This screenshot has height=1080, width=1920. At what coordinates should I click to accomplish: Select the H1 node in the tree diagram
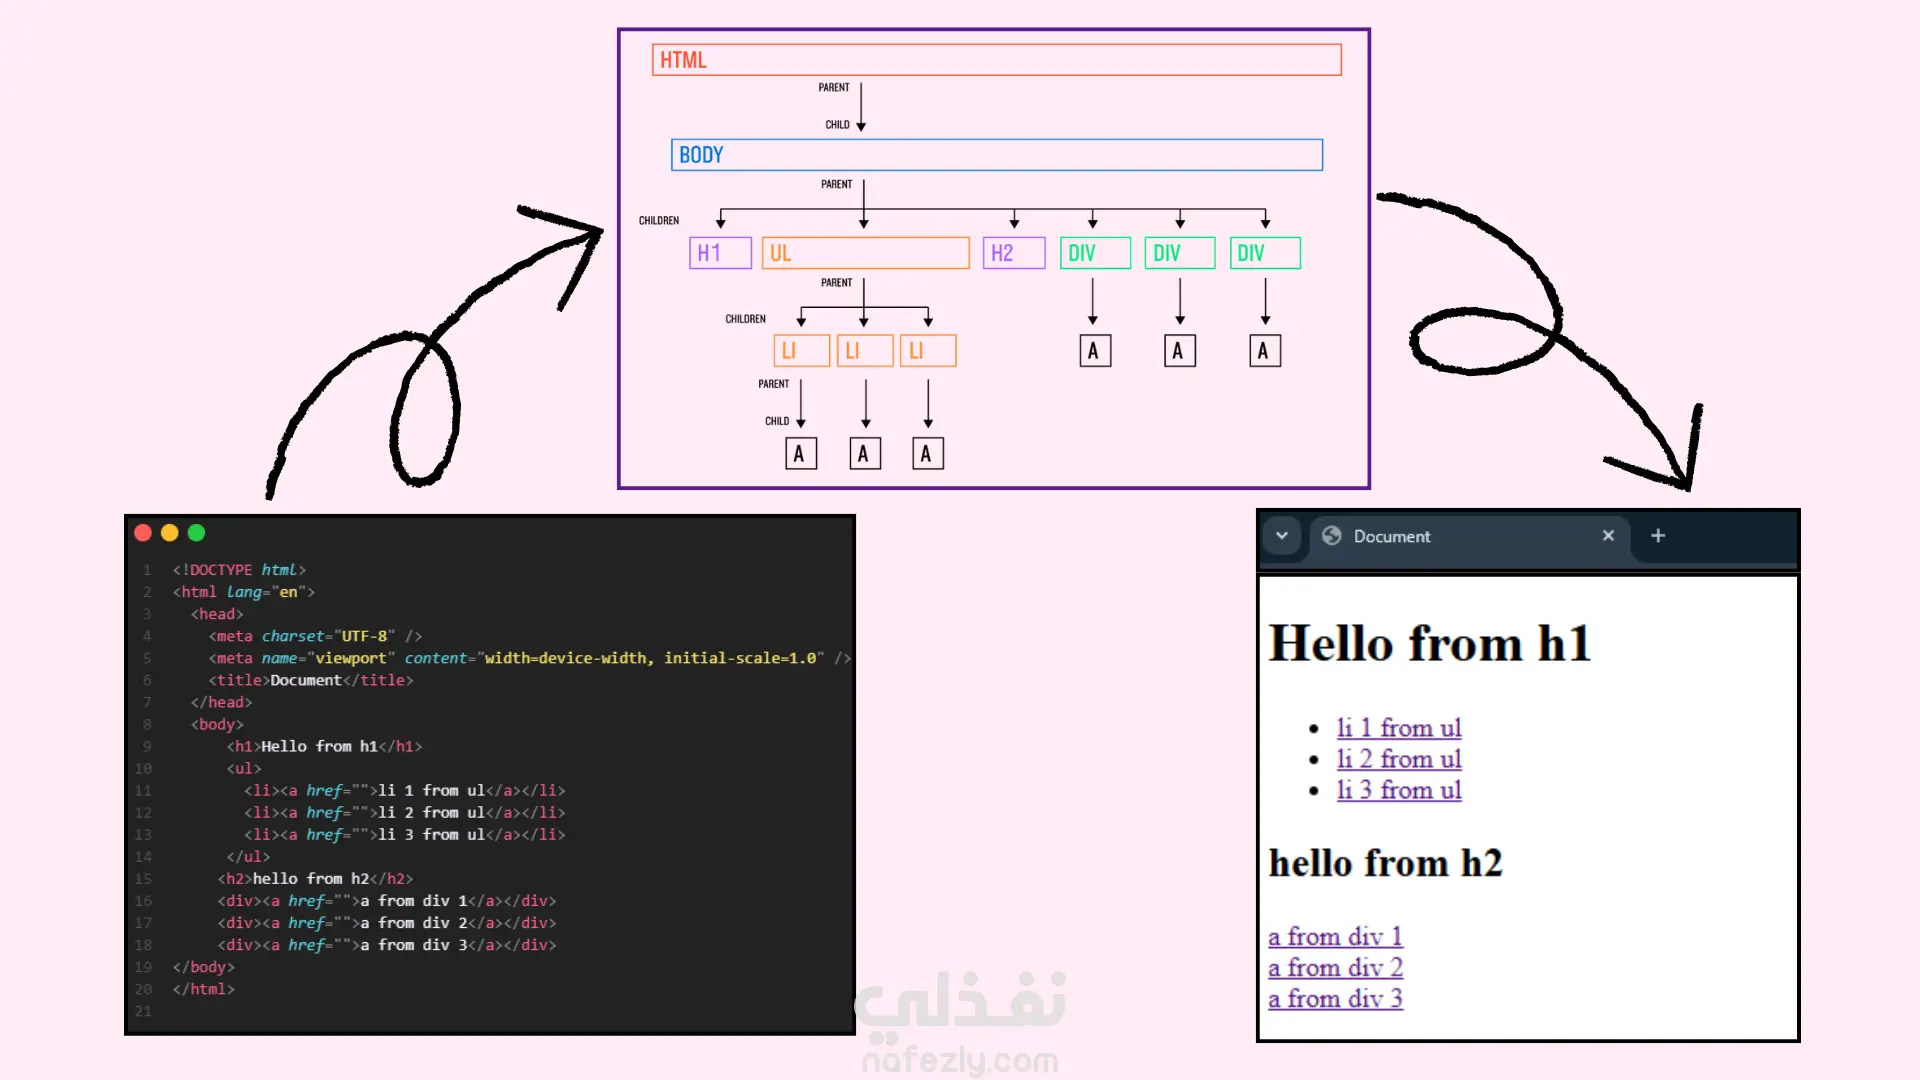point(720,253)
